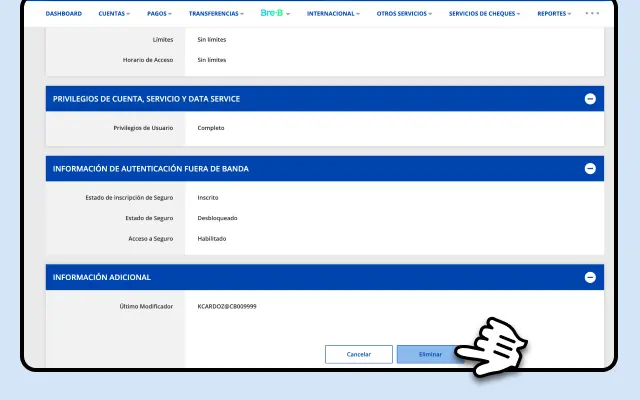Select the Acceso a Seguro label
This screenshot has width=640, height=400.
click(151, 238)
